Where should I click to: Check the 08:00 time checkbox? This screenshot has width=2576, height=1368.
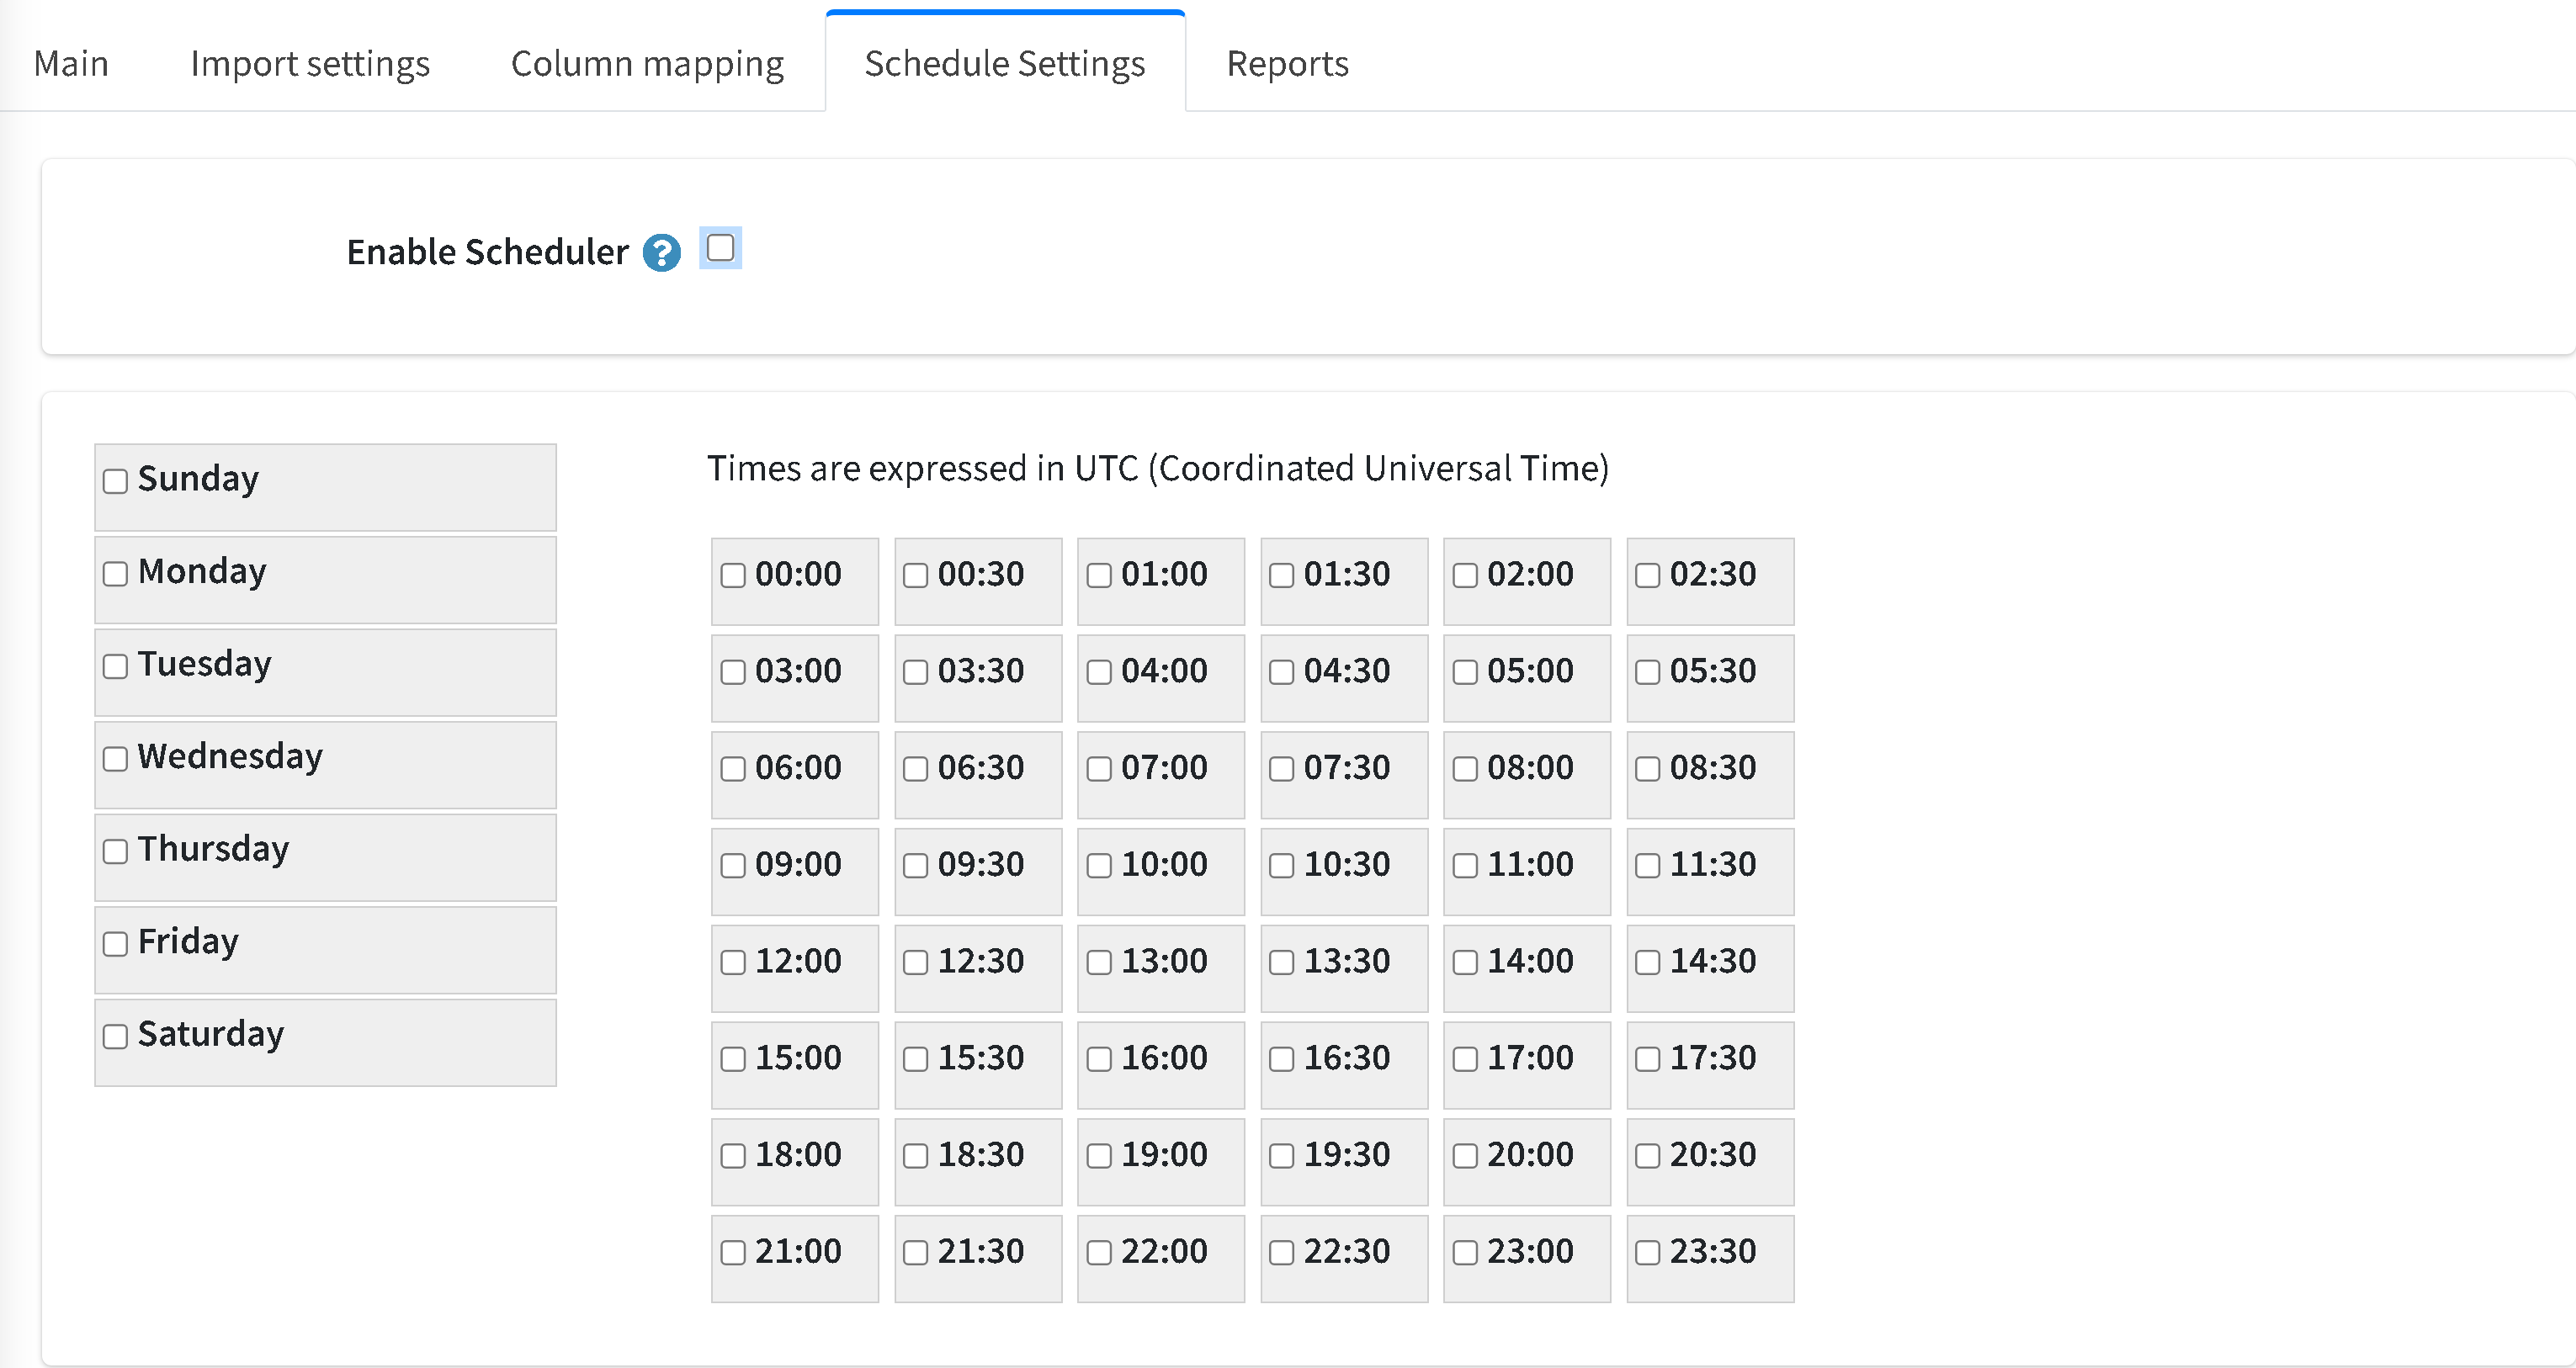pyautogui.click(x=1465, y=769)
